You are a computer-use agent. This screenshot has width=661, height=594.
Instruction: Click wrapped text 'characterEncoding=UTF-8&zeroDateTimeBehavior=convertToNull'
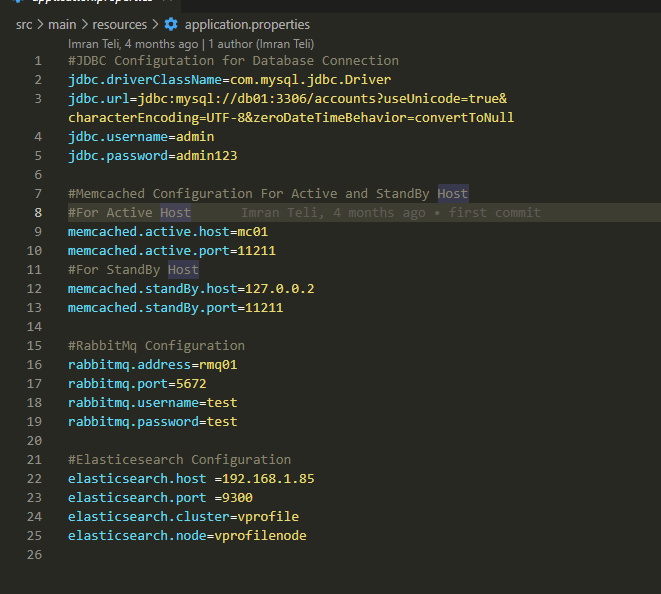click(291, 118)
